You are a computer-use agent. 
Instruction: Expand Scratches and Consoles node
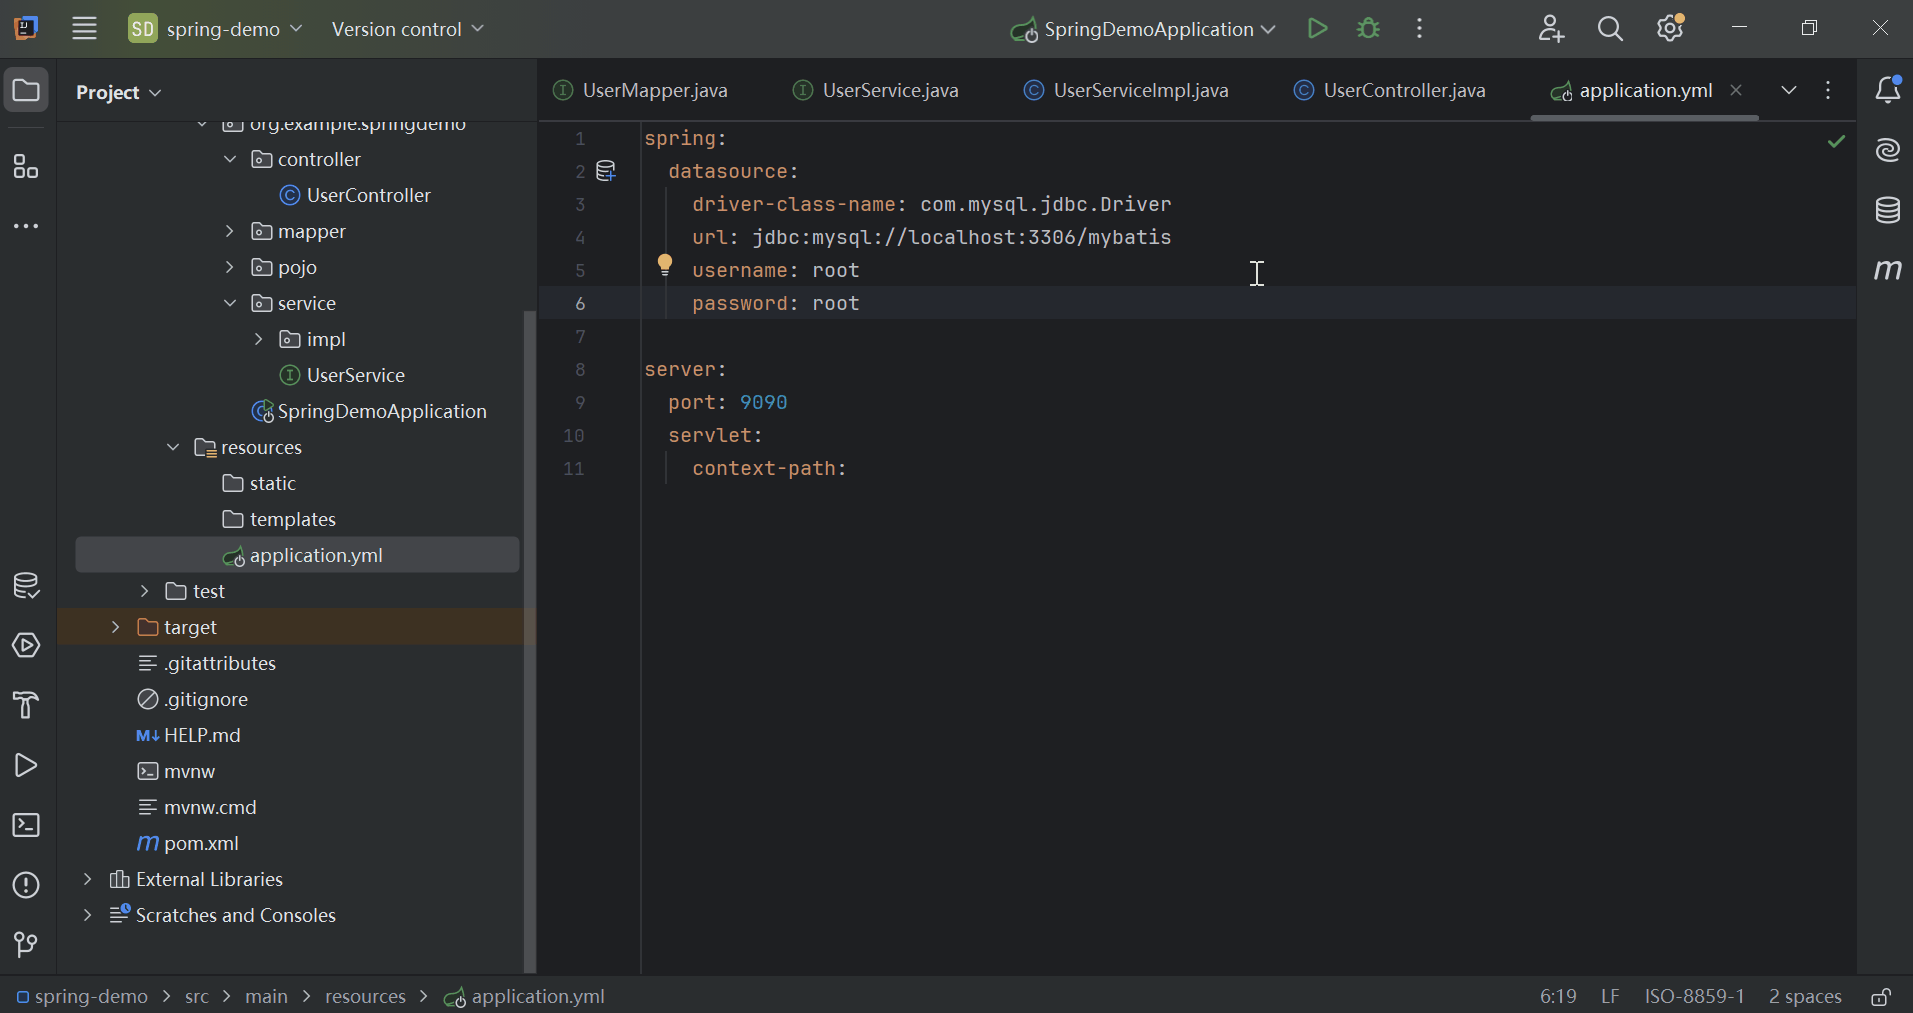[x=88, y=915]
